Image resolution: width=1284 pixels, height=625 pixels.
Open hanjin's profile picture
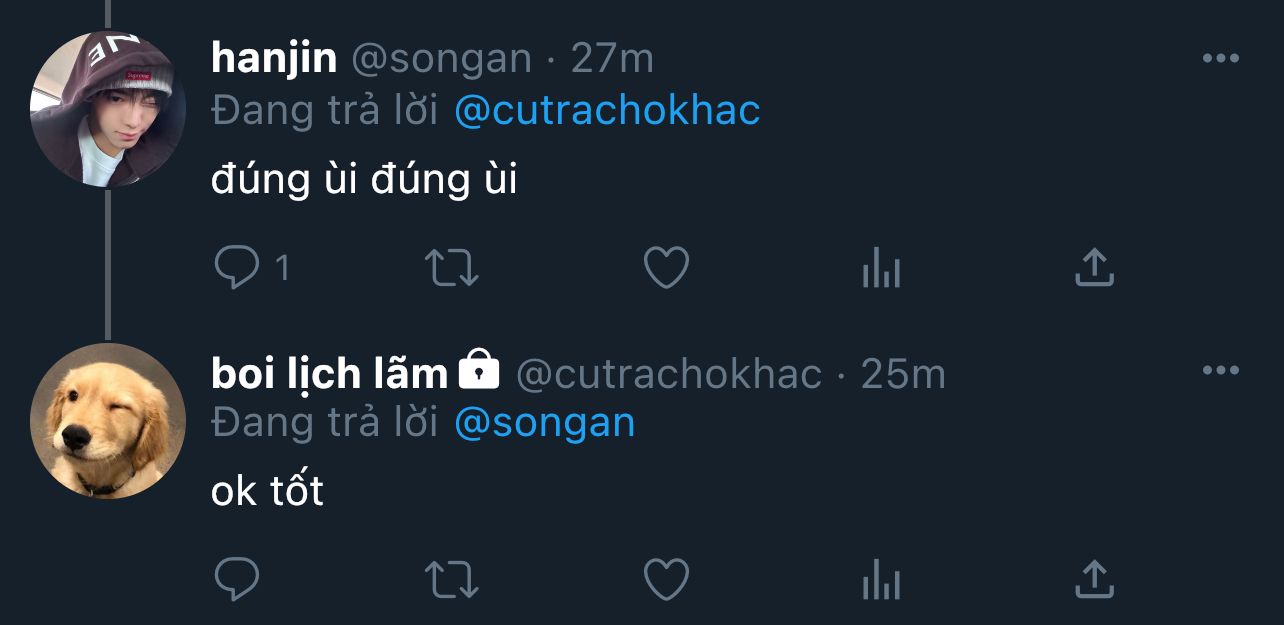pyautogui.click(x=107, y=110)
